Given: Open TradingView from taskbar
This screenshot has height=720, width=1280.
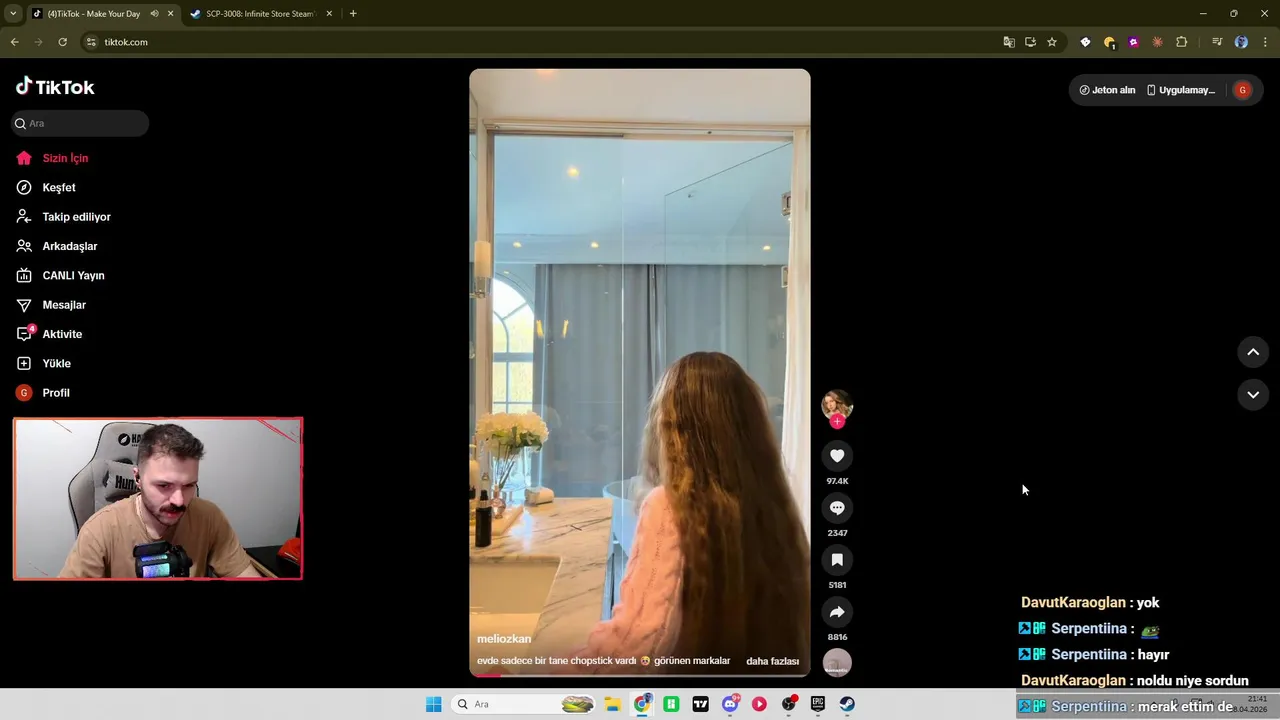Looking at the screenshot, I should [700, 704].
